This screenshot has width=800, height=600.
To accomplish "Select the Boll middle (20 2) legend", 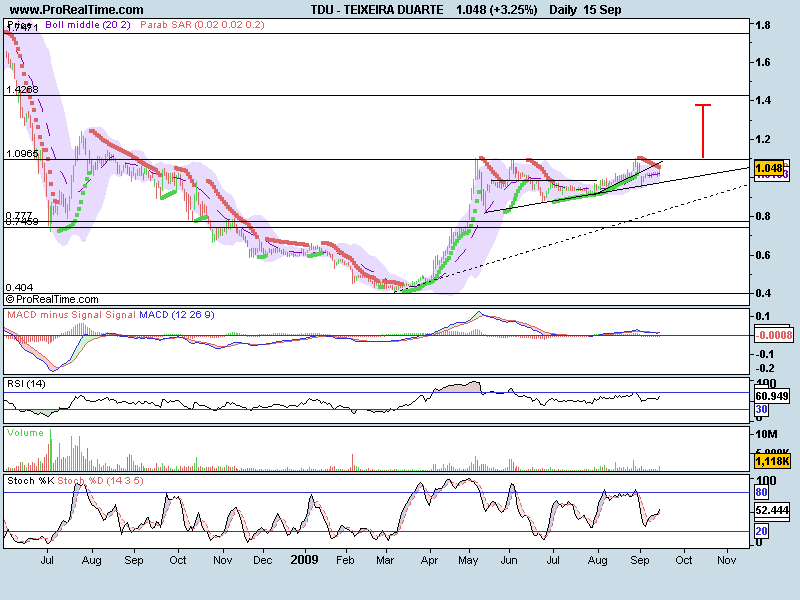I will click(x=88, y=24).
